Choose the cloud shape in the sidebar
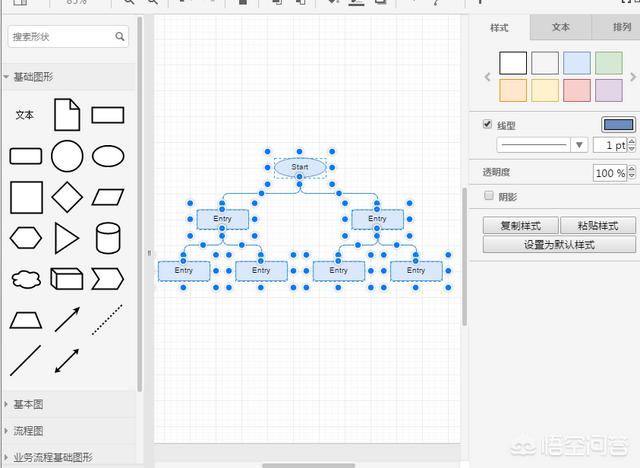The image size is (640, 468). (x=26, y=279)
